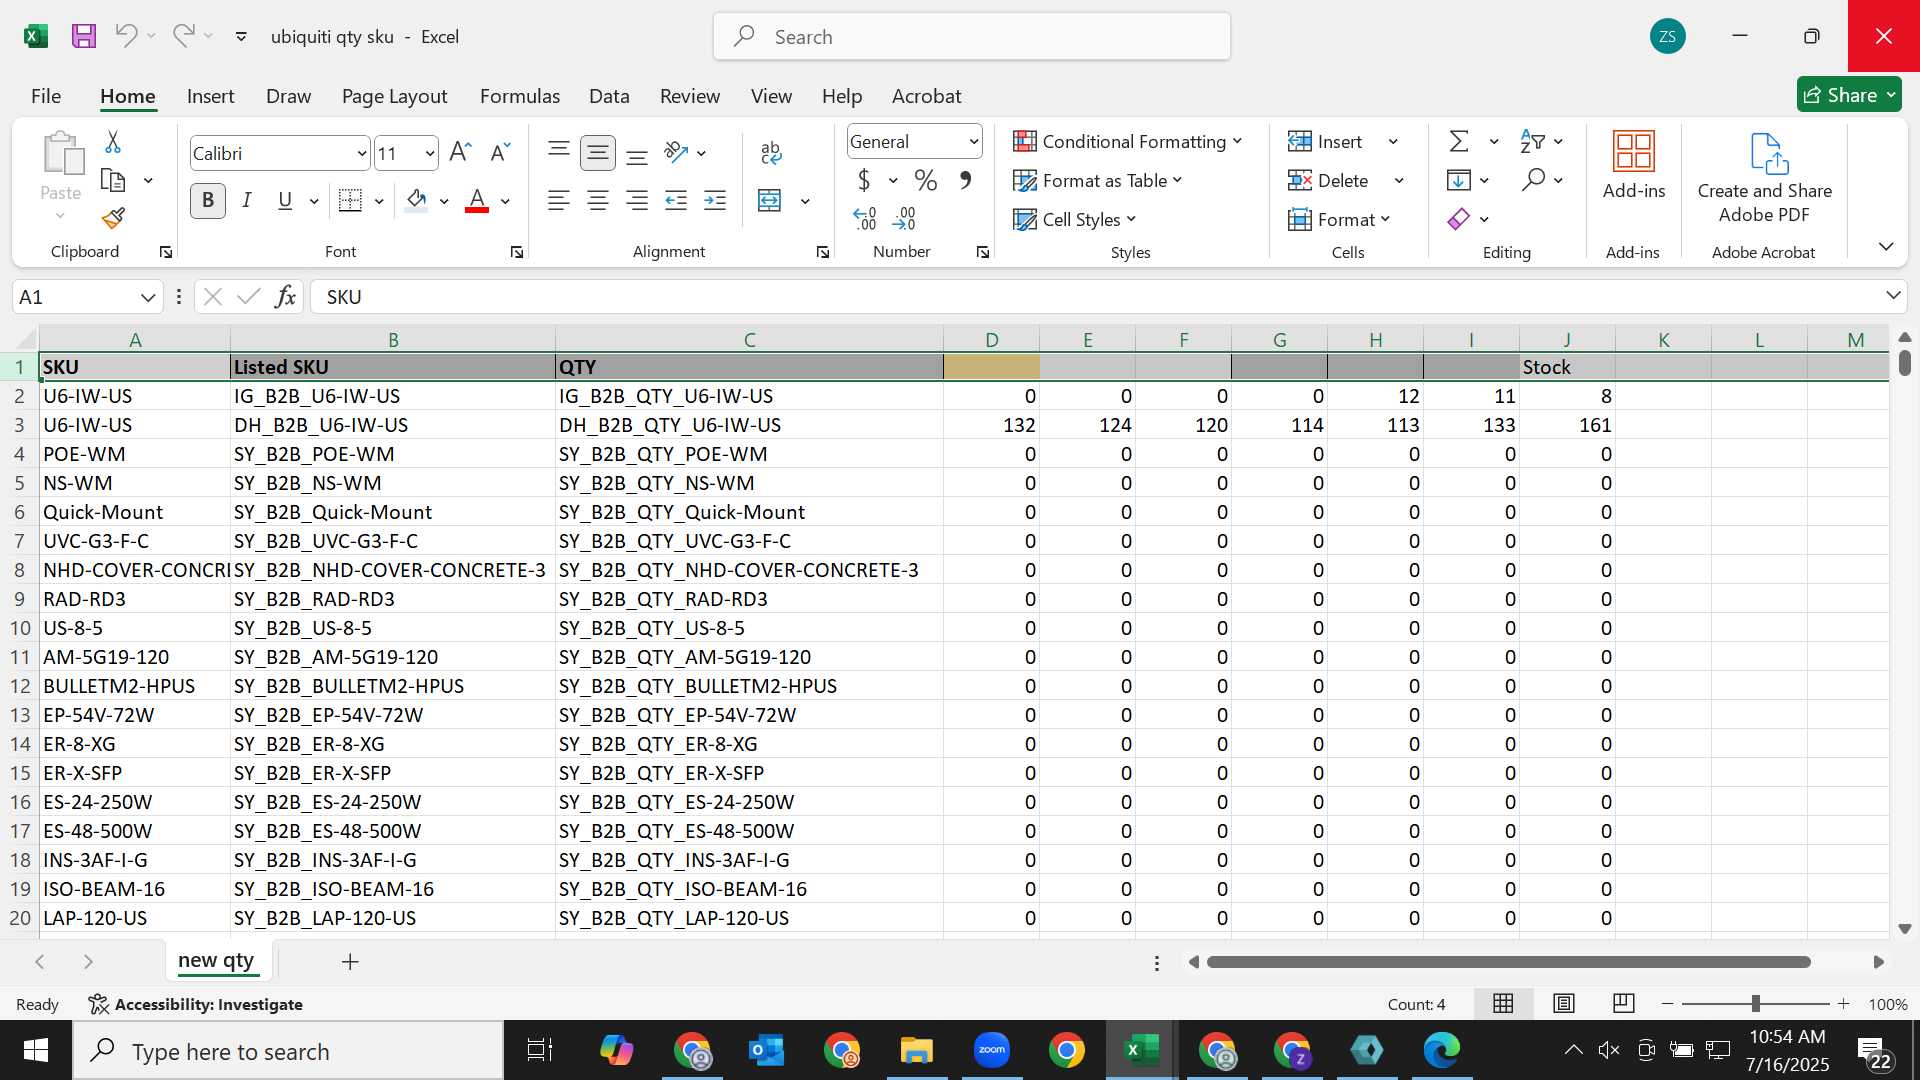Apply Comma Style number format
This screenshot has width=1920, height=1080.
[965, 181]
